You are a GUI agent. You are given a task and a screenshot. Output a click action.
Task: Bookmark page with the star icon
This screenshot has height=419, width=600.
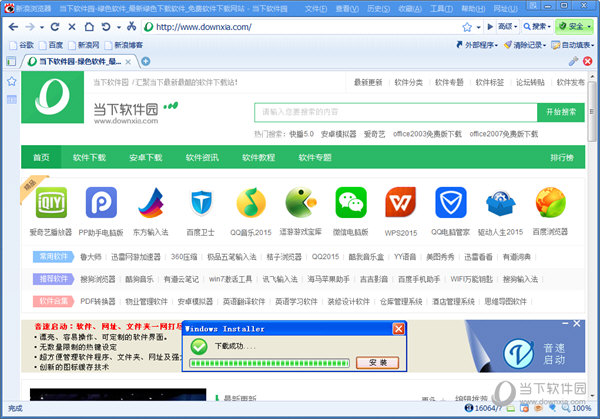click(x=467, y=27)
